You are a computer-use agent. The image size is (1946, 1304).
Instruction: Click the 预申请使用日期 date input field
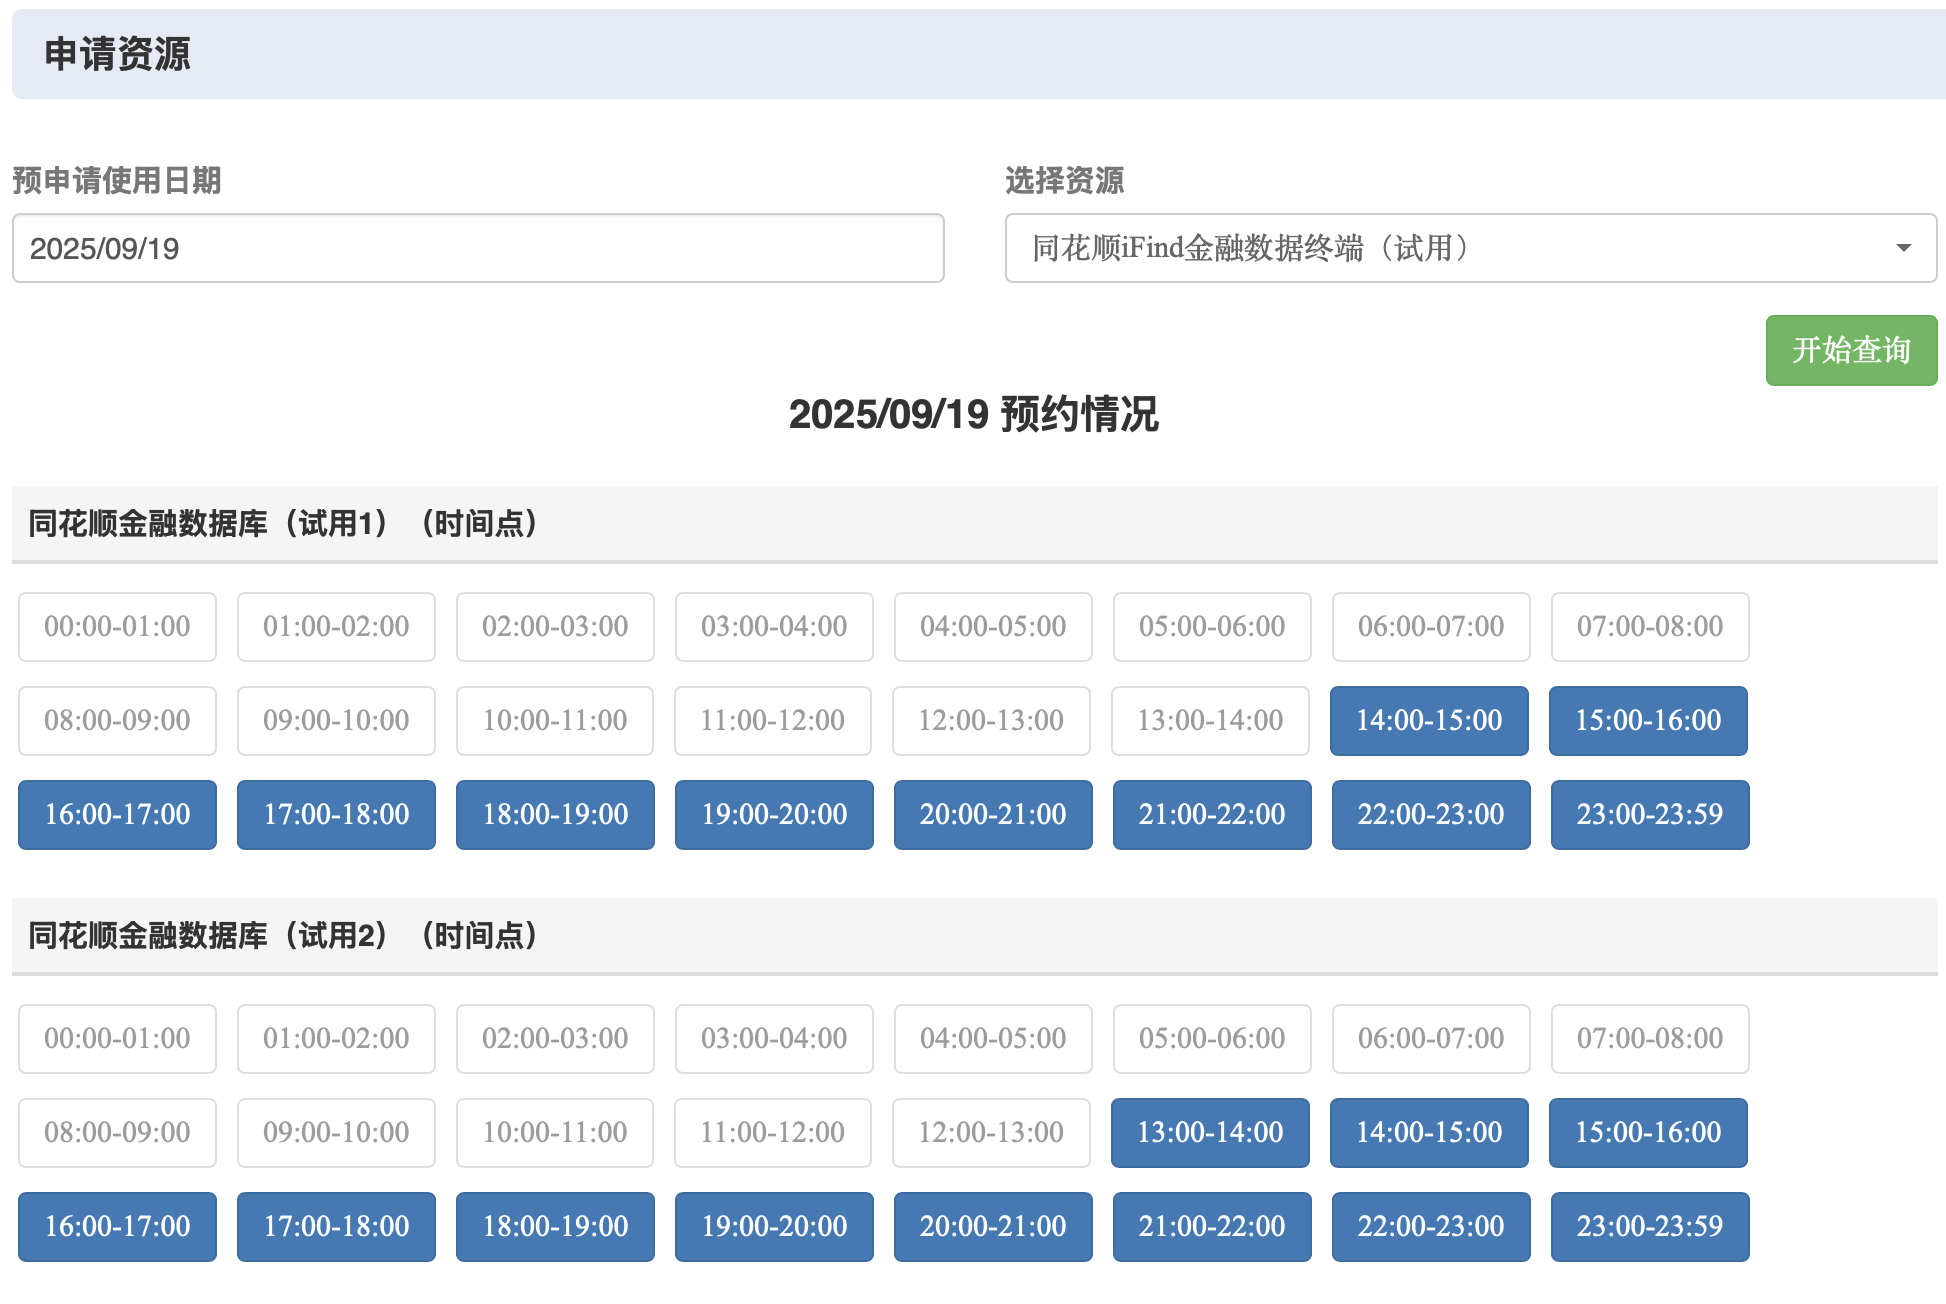click(478, 248)
